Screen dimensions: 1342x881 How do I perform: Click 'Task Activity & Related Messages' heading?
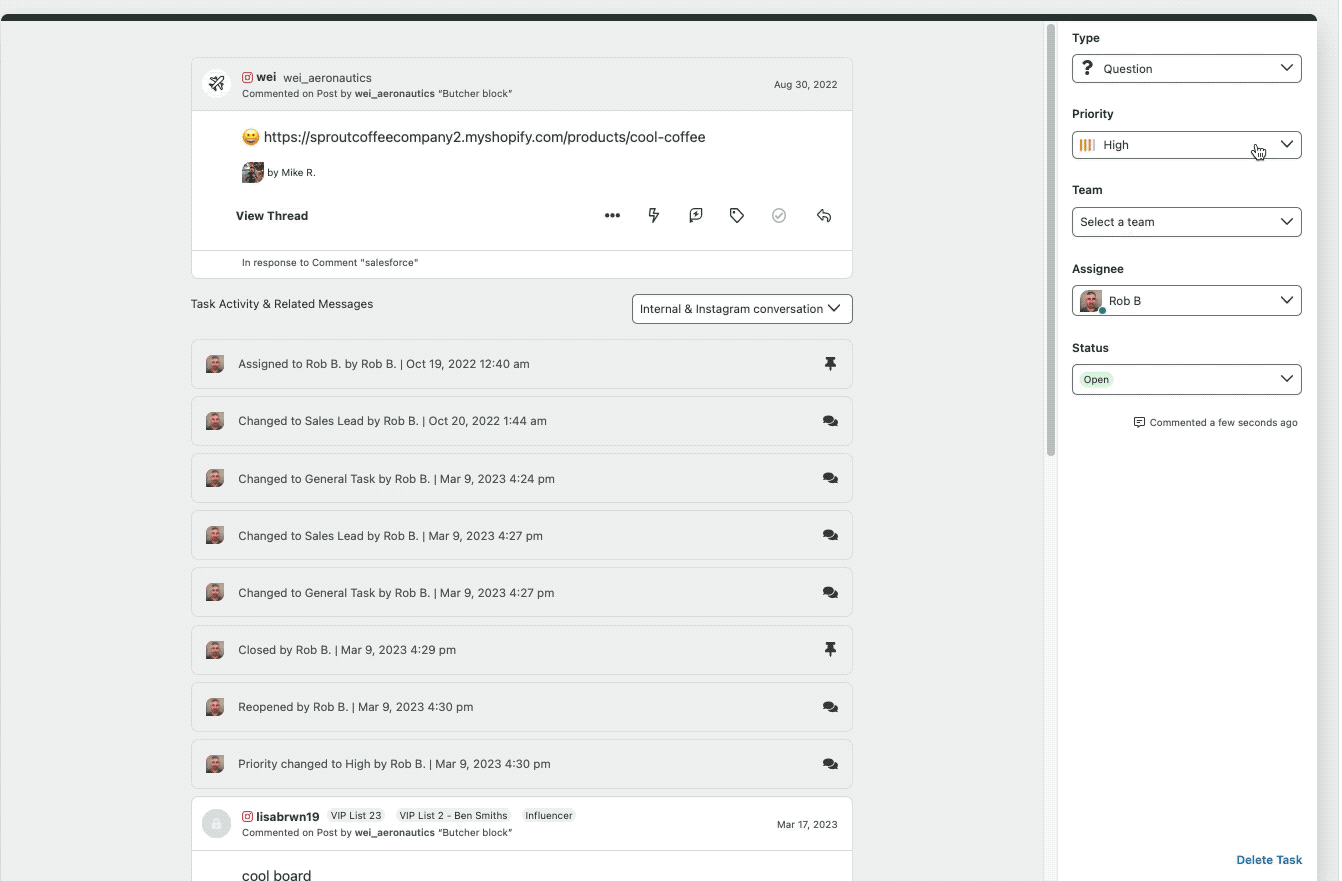pos(282,304)
